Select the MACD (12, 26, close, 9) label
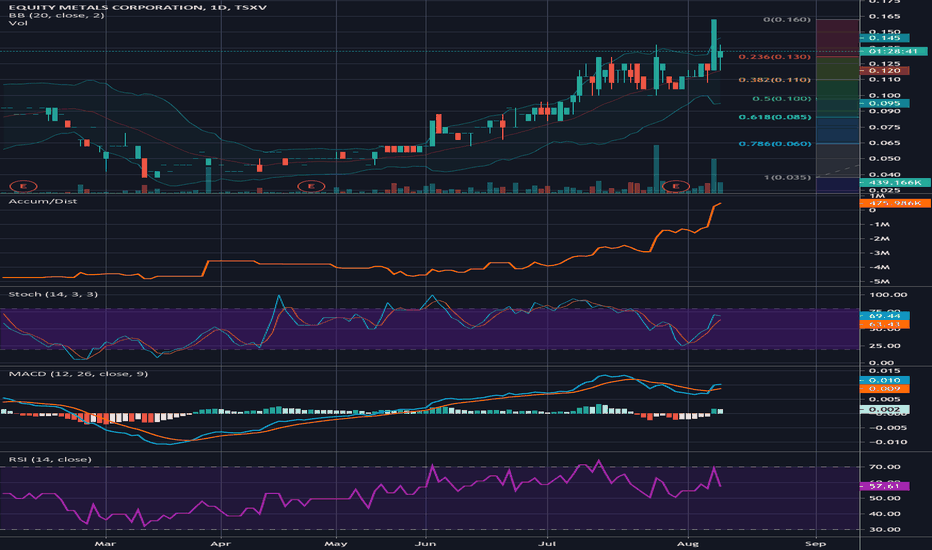The height and width of the screenshot is (550, 932). (x=78, y=373)
